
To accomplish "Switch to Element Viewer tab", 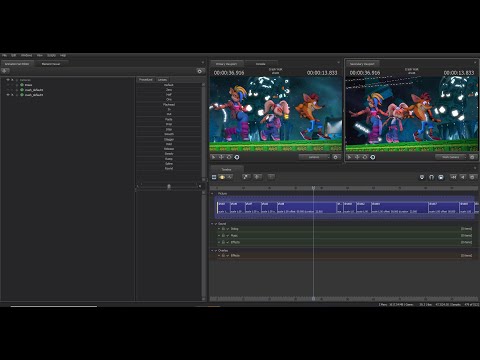I will click(x=51, y=64).
